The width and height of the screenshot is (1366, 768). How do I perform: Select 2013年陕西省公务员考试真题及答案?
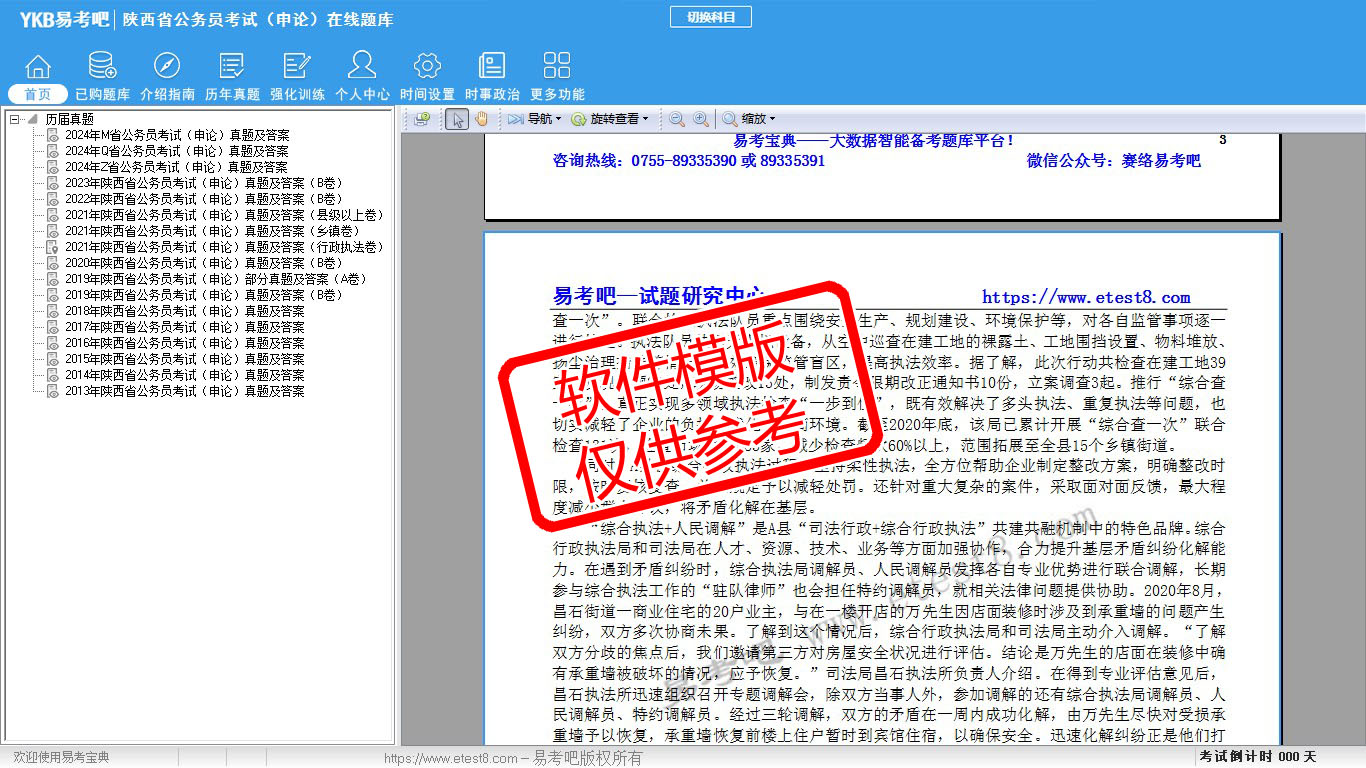pos(185,391)
